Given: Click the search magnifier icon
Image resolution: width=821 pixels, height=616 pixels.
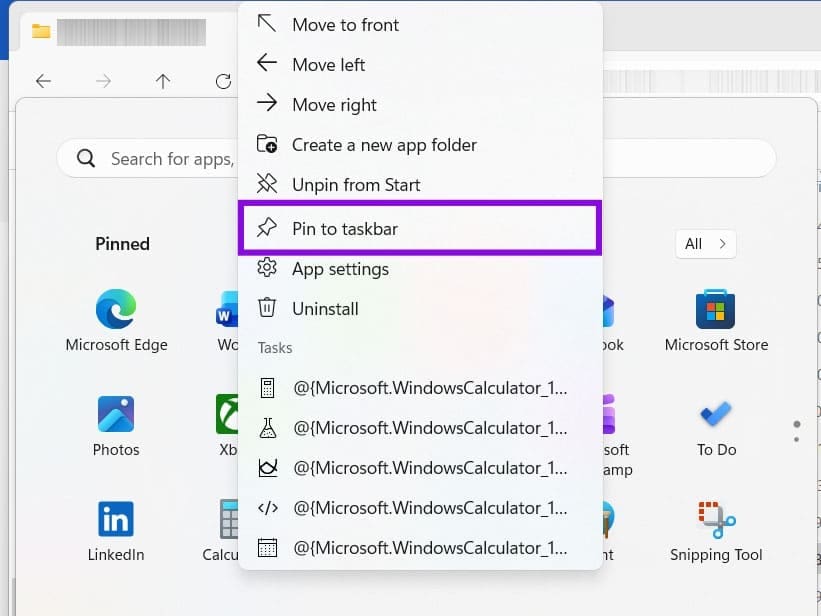Looking at the screenshot, I should (86, 158).
